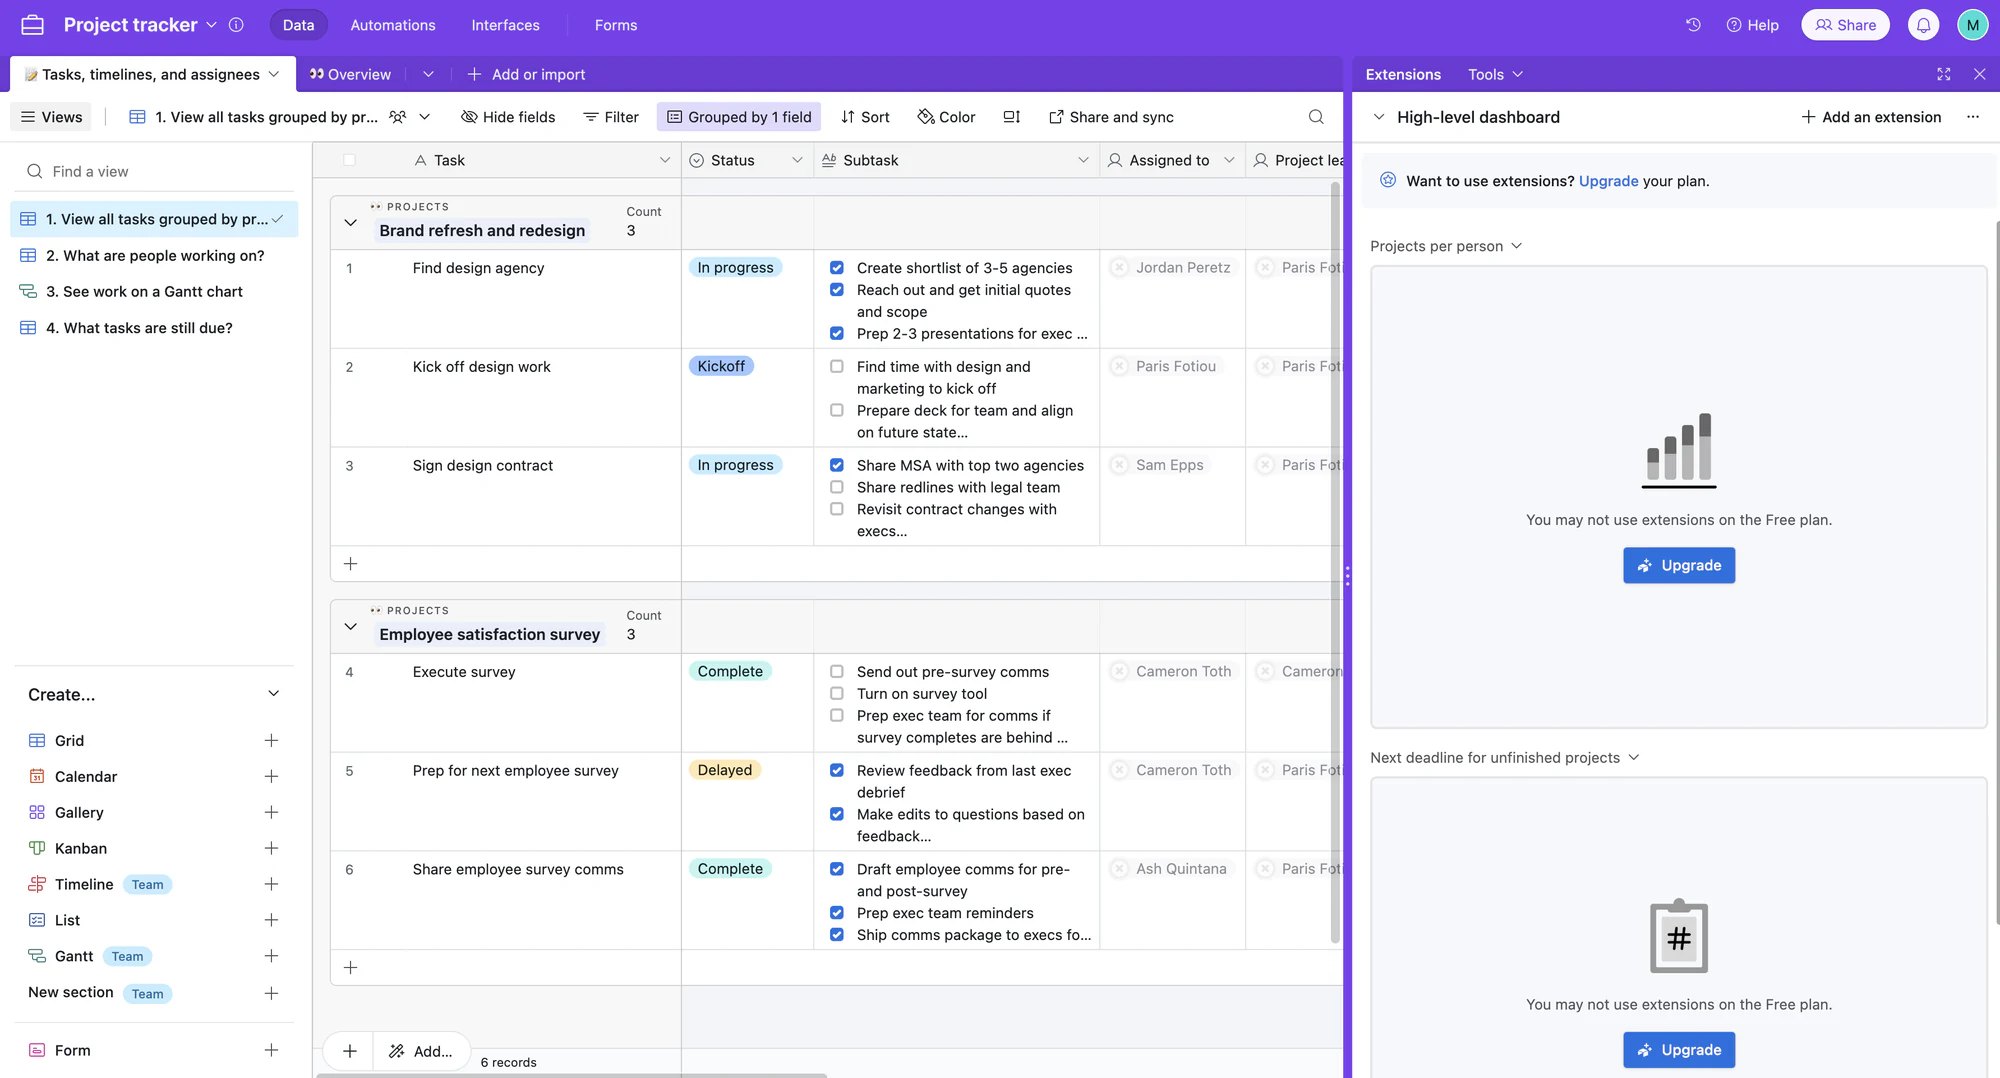Expand extensions panel to fullscreen
The width and height of the screenshot is (2000, 1078).
[1943, 74]
